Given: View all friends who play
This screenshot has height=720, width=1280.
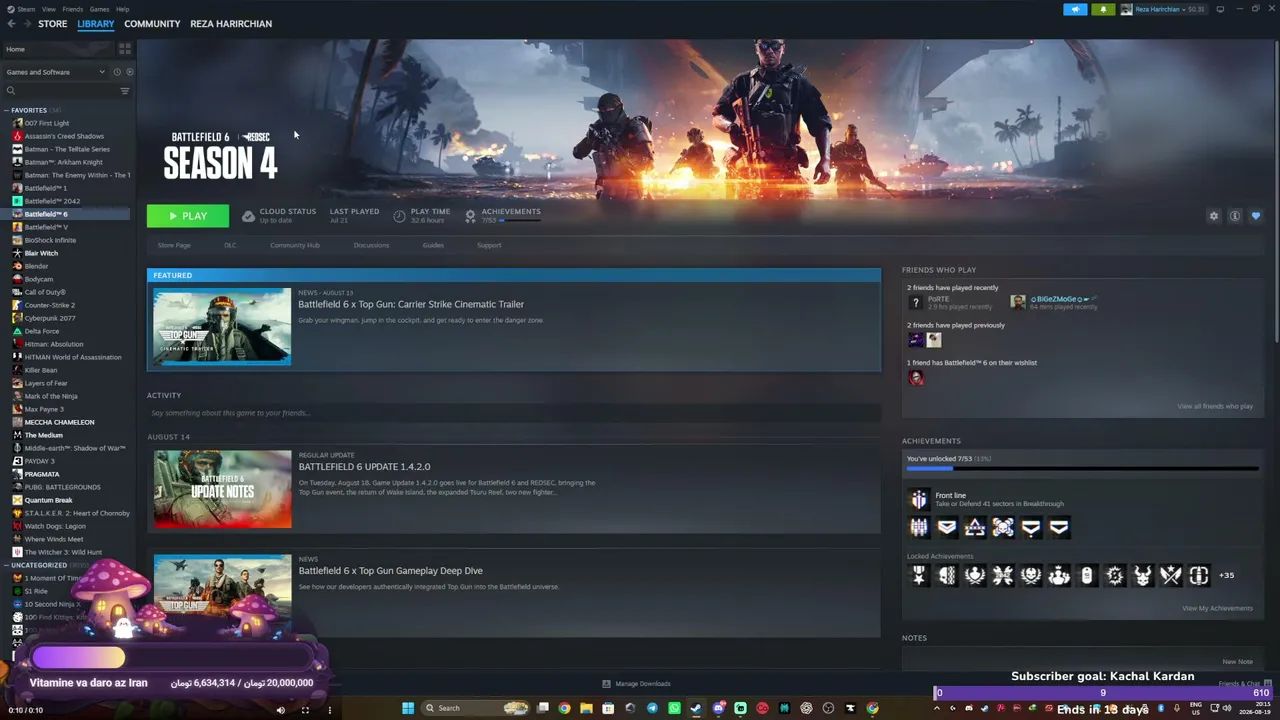Looking at the screenshot, I should (x=1215, y=406).
